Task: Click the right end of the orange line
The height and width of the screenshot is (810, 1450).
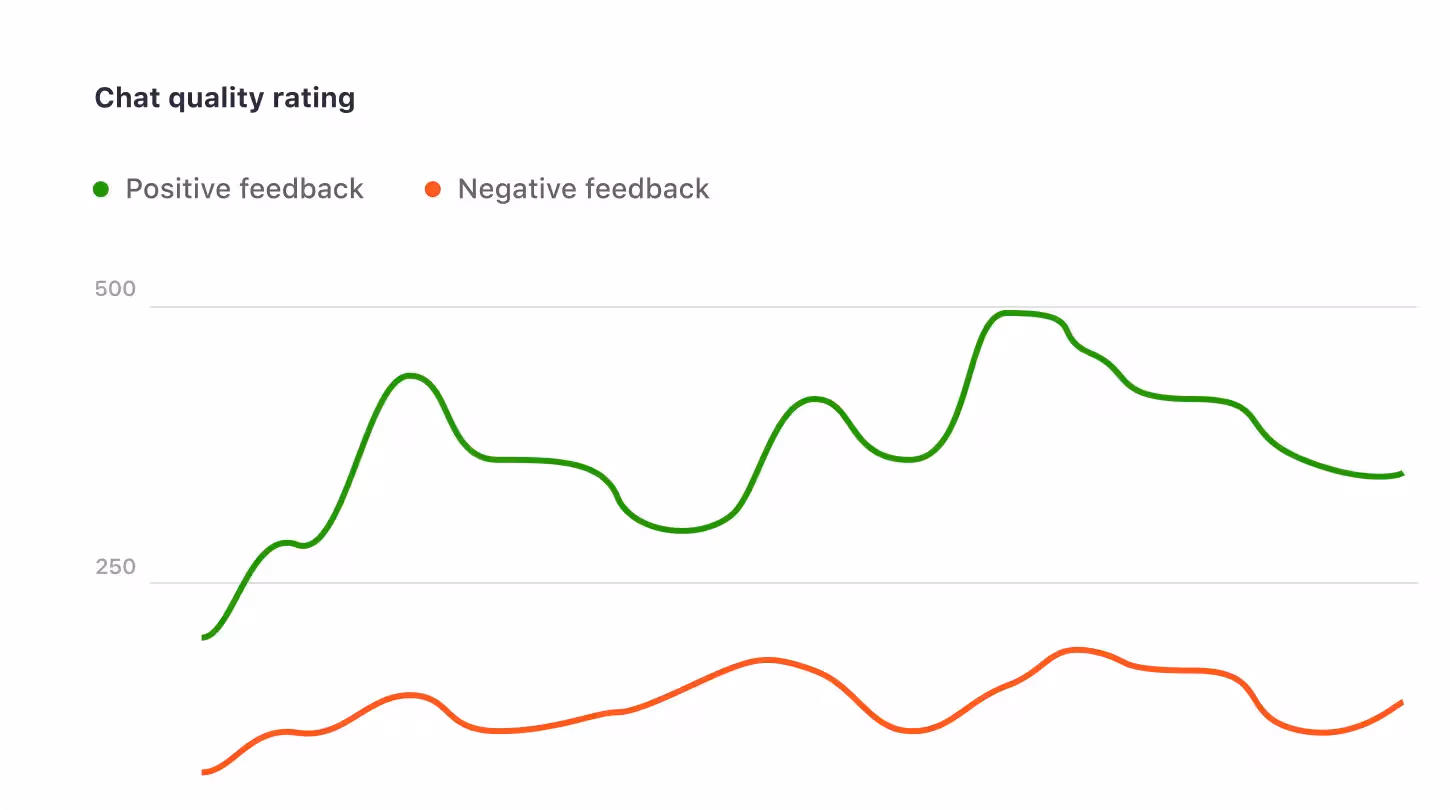Action: [x=1401, y=703]
